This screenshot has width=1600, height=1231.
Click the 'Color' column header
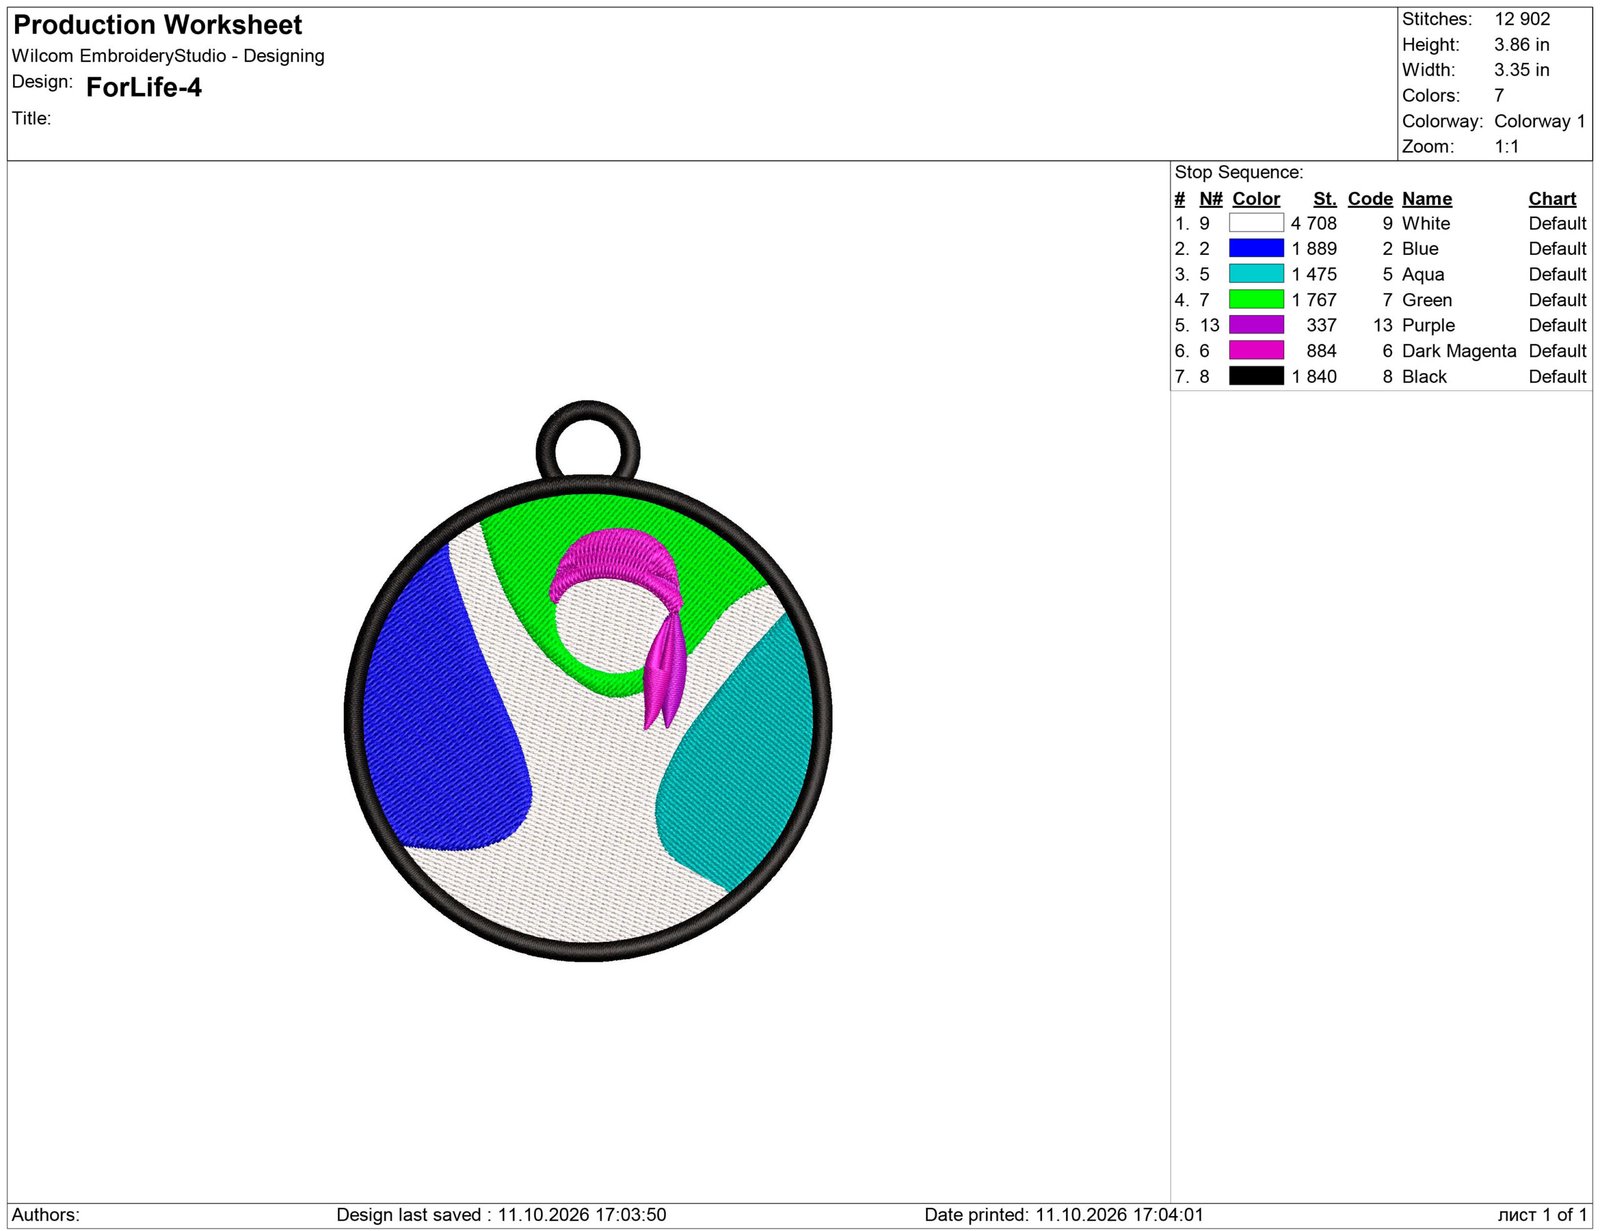point(1256,199)
